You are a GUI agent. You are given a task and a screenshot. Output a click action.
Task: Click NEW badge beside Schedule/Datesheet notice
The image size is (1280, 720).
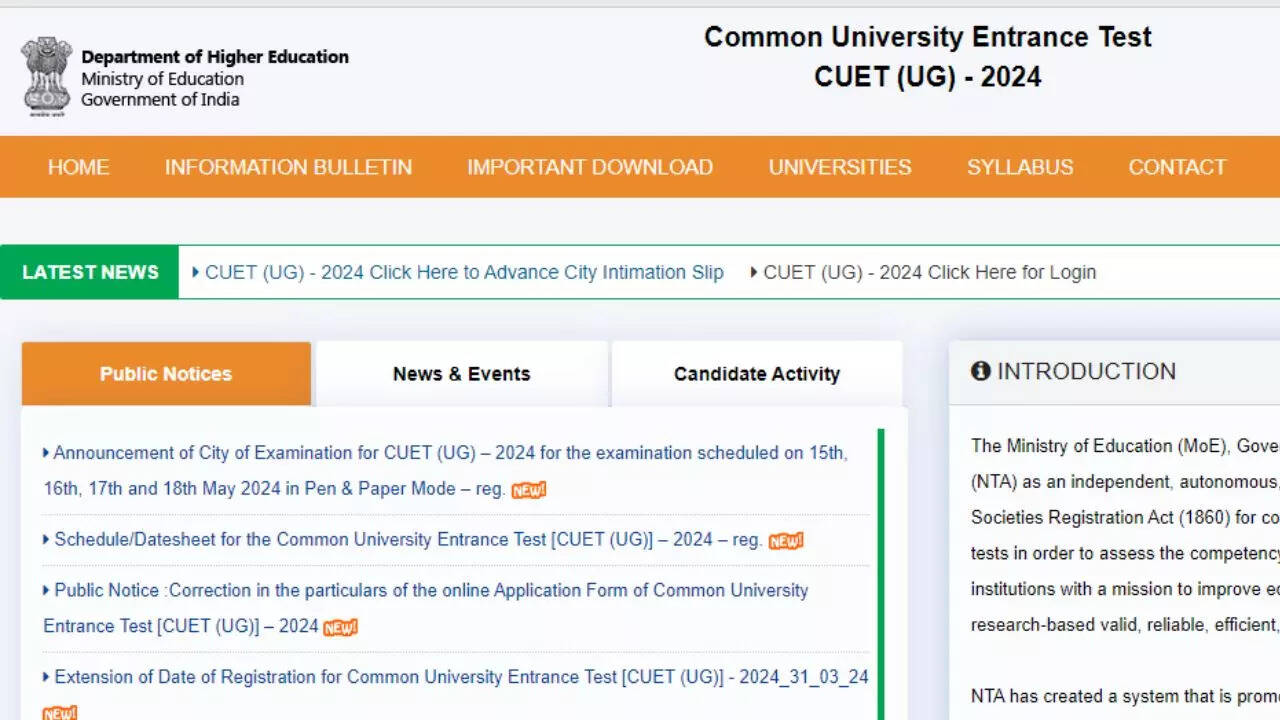(x=786, y=541)
